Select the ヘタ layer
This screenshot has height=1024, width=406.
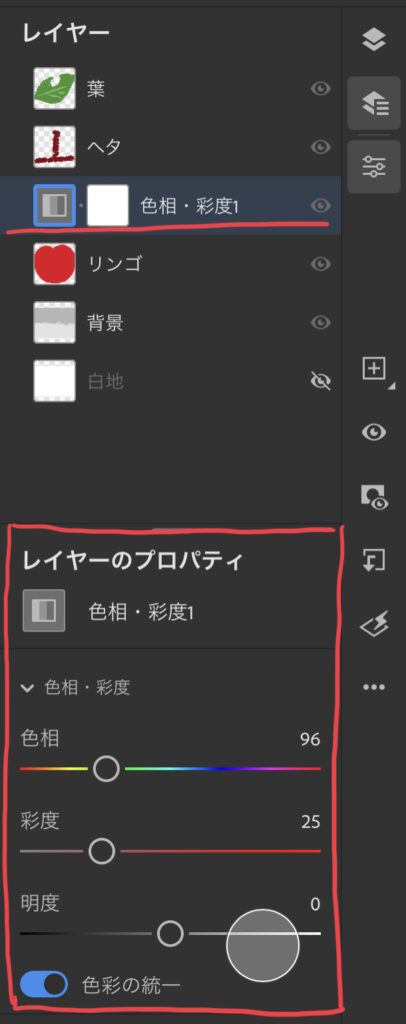tap(170, 147)
